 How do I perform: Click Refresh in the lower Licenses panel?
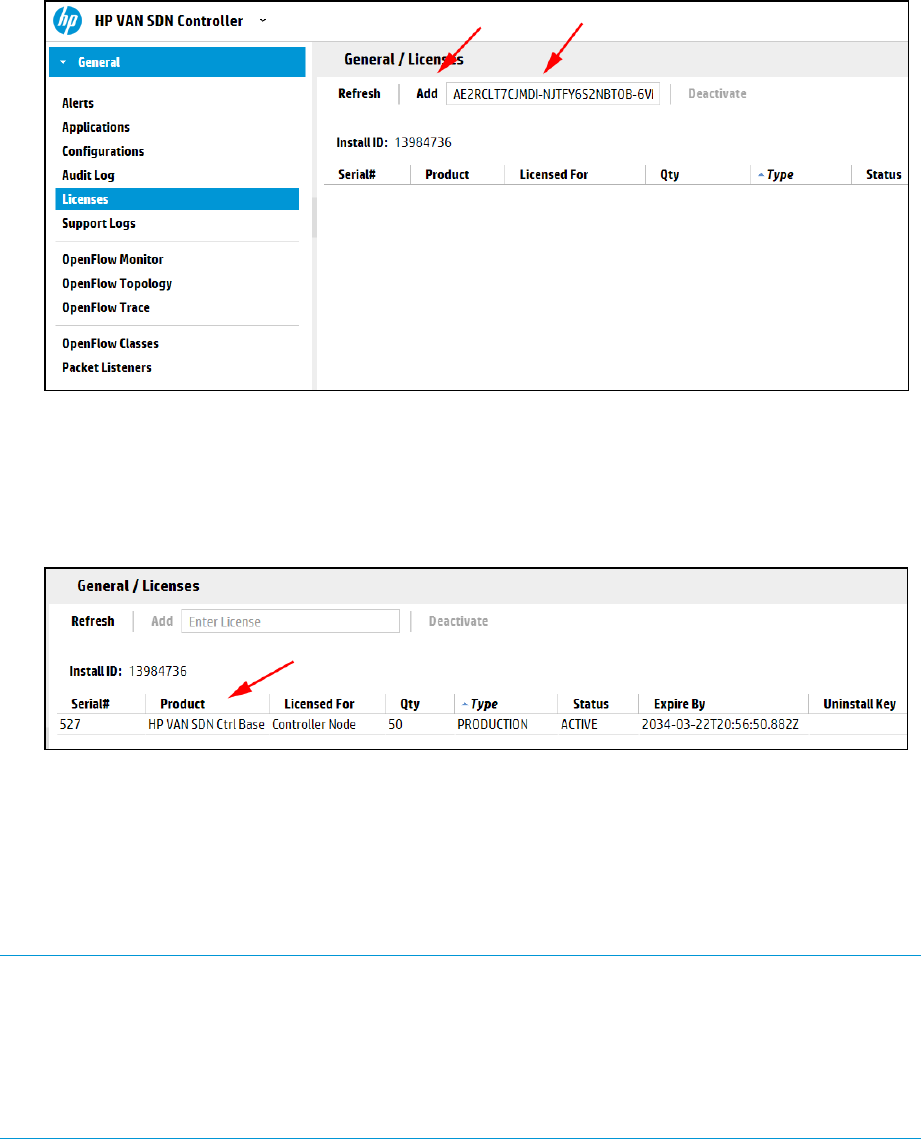tap(93, 621)
